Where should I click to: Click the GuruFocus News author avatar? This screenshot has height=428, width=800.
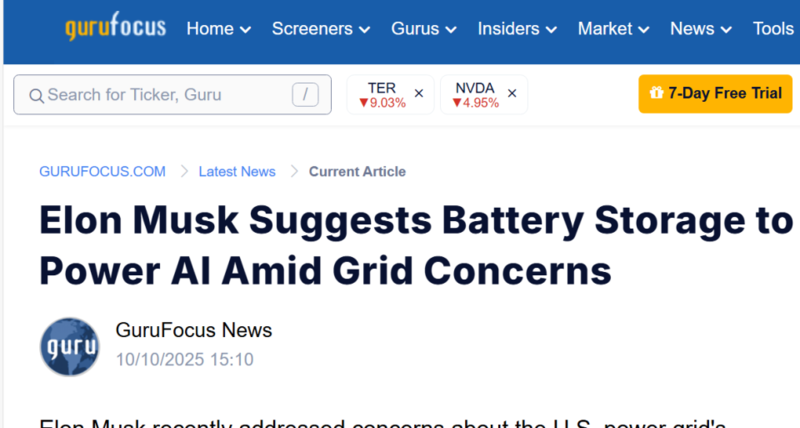pyautogui.click(x=69, y=346)
